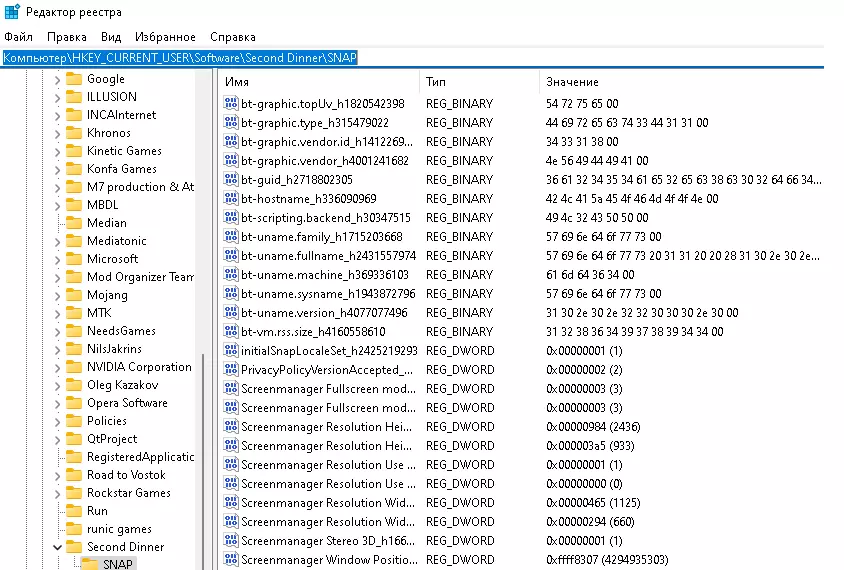The height and width of the screenshot is (570, 844).
Task: Click icon for bt-uname.version_h4077077496
Action: [x=231, y=313]
